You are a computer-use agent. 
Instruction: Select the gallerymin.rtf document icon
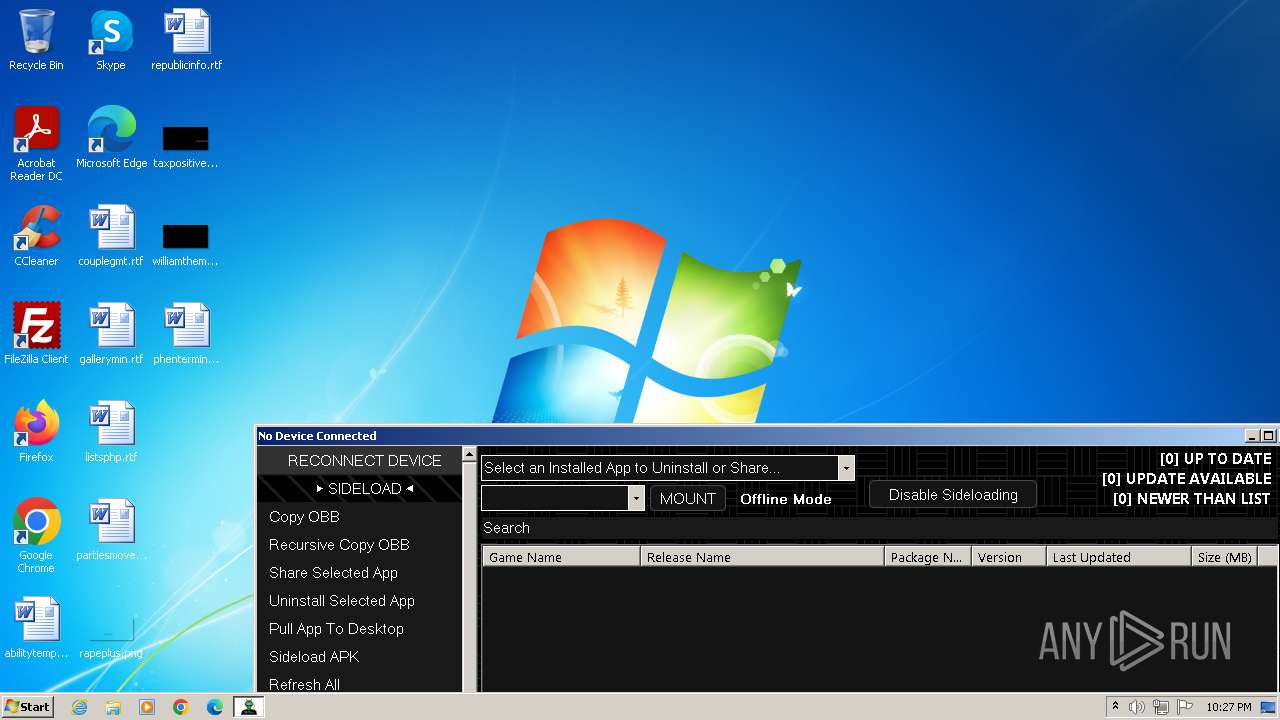(111, 334)
